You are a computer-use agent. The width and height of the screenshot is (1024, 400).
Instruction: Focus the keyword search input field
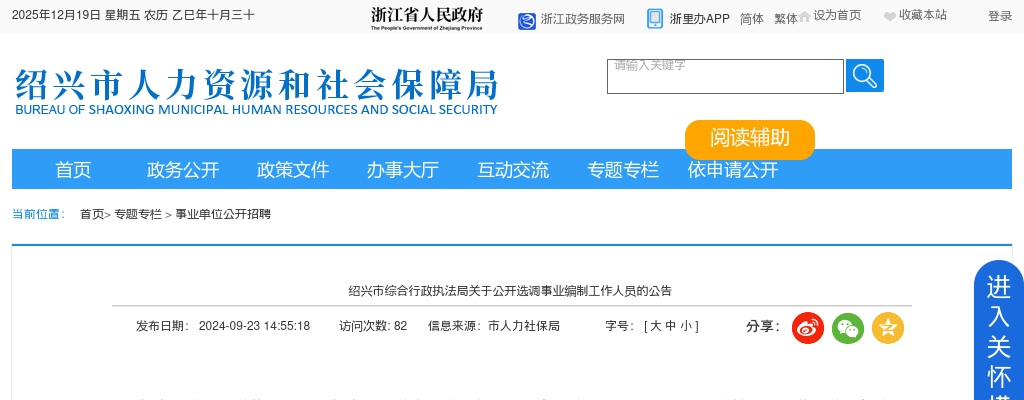click(725, 77)
